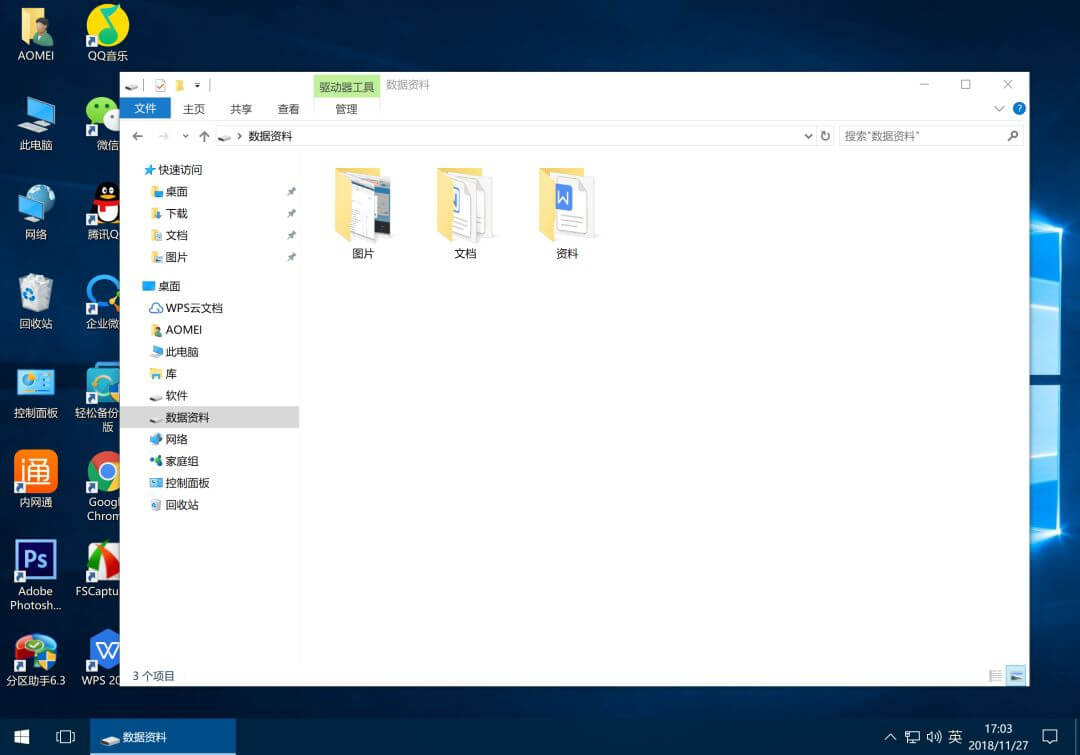Click the blue help question mark icon
1080x755 pixels.
tap(1019, 109)
